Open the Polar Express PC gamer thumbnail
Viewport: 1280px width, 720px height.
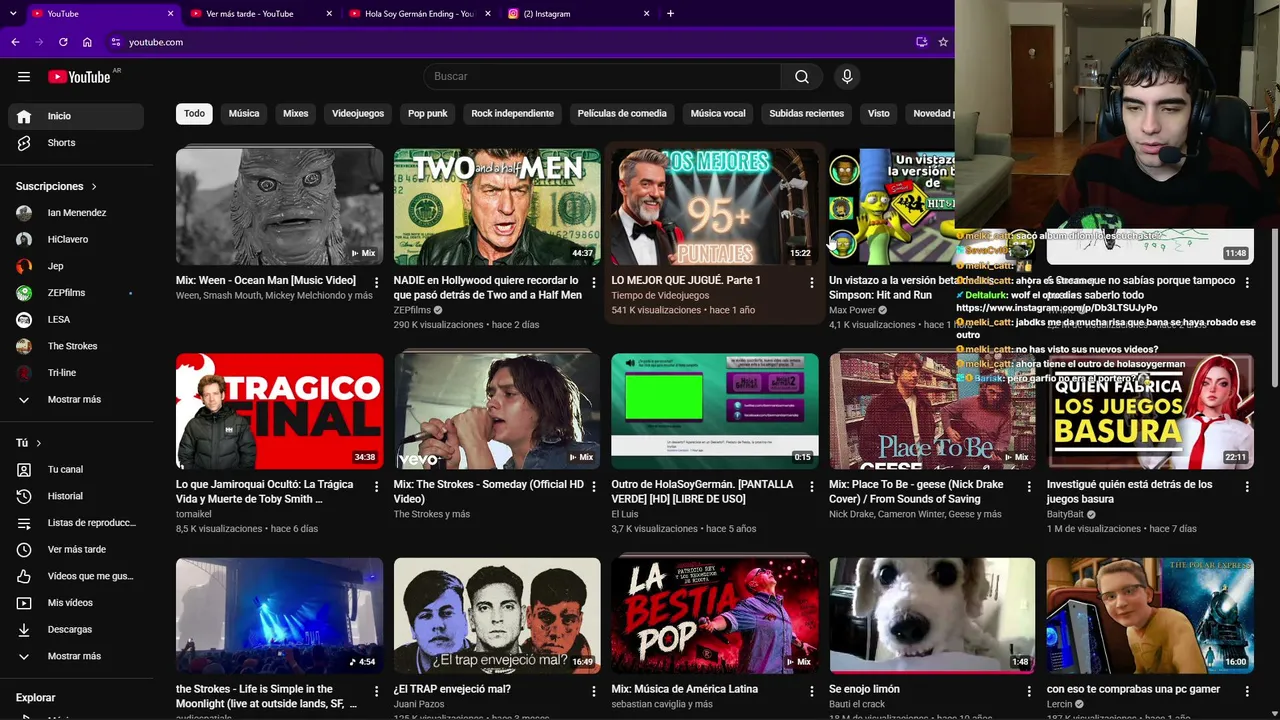click(1150, 615)
